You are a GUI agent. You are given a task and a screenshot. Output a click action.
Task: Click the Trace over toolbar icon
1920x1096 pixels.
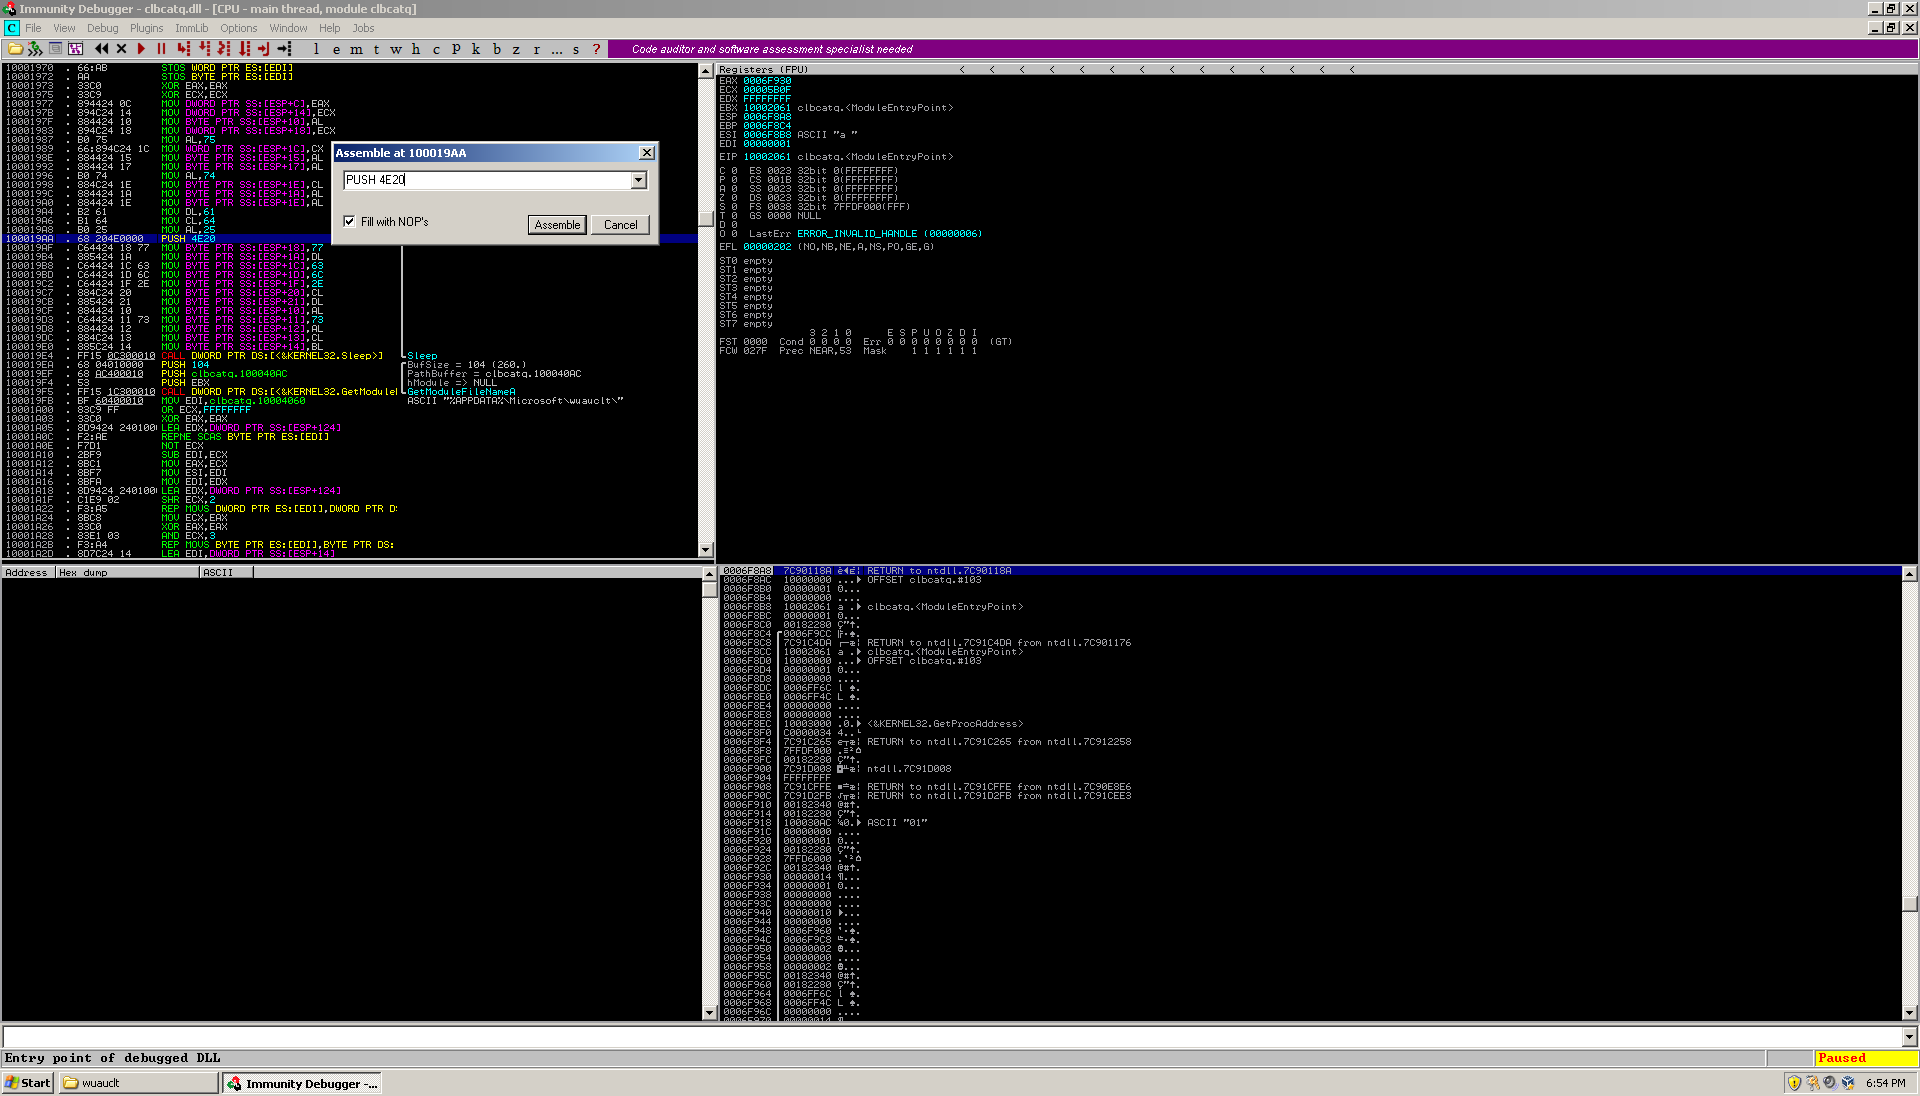(244, 49)
